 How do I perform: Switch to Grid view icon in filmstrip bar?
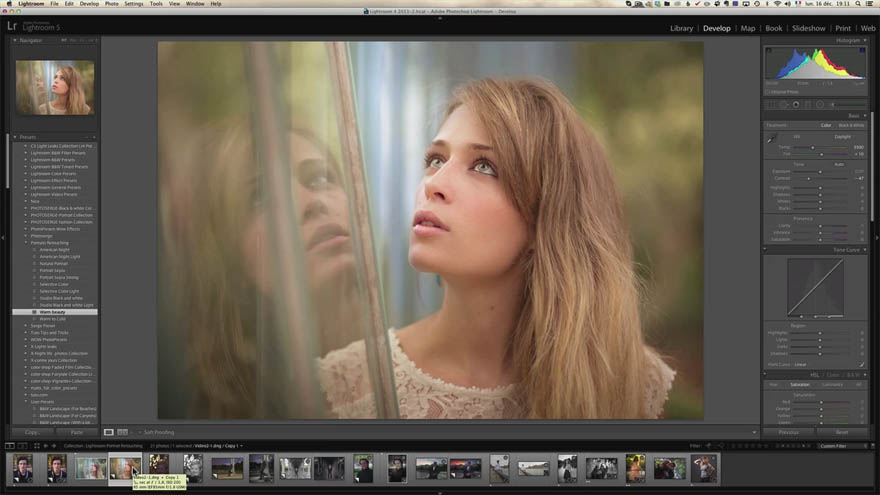tap(36, 446)
